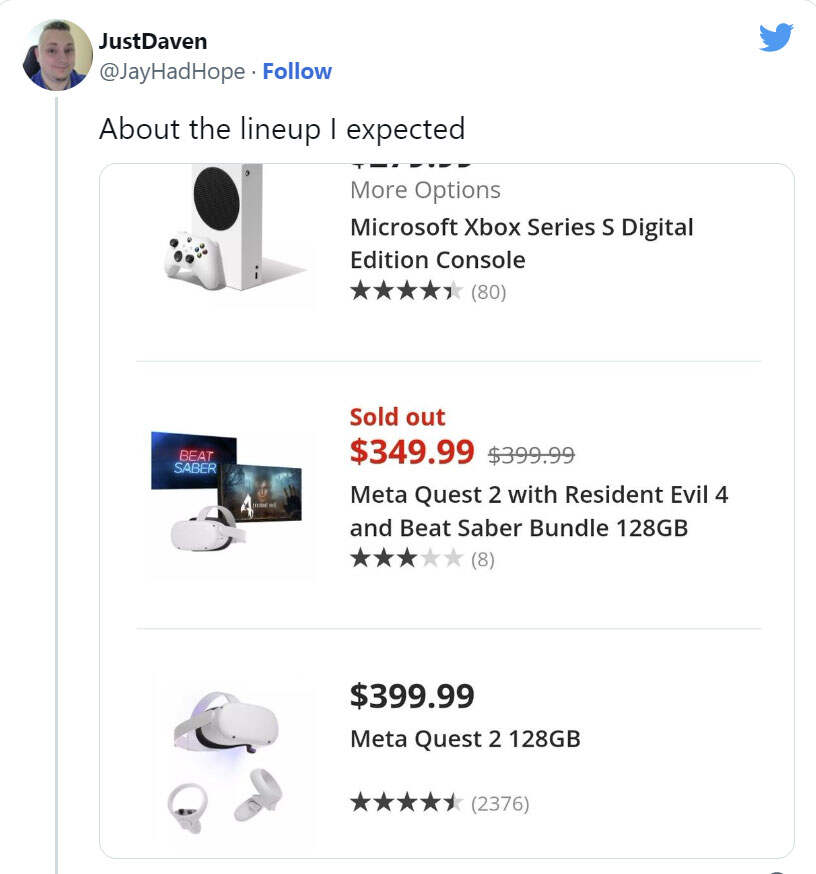The image size is (816, 874).
Task: Click the $349.99 sale price
Action: coord(412,452)
